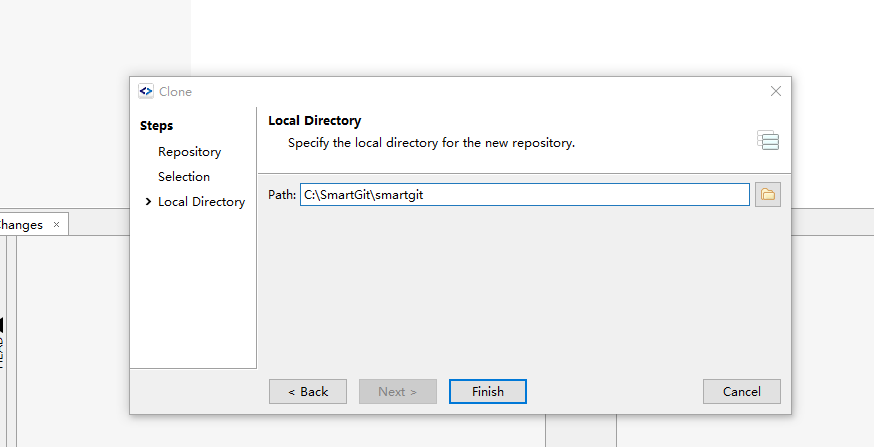Screen dimensions: 874x447
Task: Click the Local Directory heading text
Action: coord(314,121)
